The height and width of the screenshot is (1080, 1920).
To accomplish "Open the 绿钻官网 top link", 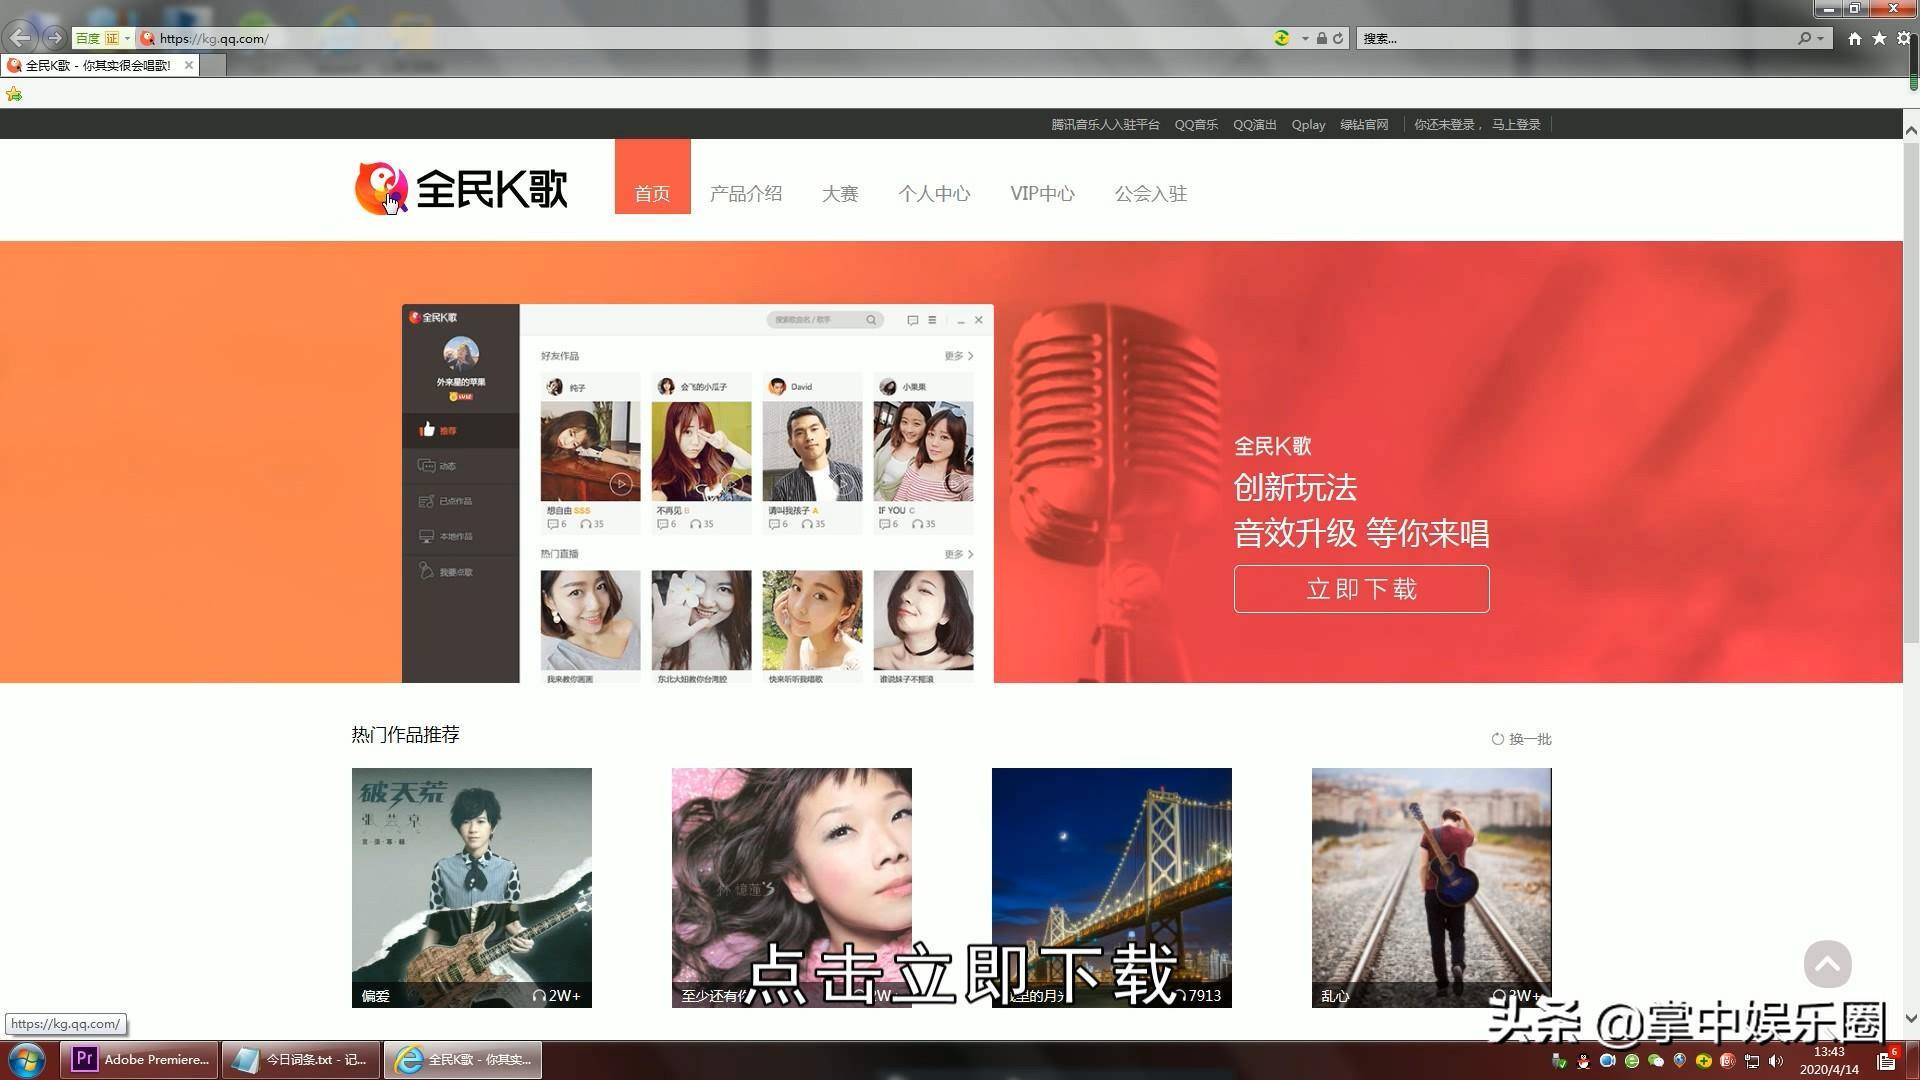I will point(1364,125).
